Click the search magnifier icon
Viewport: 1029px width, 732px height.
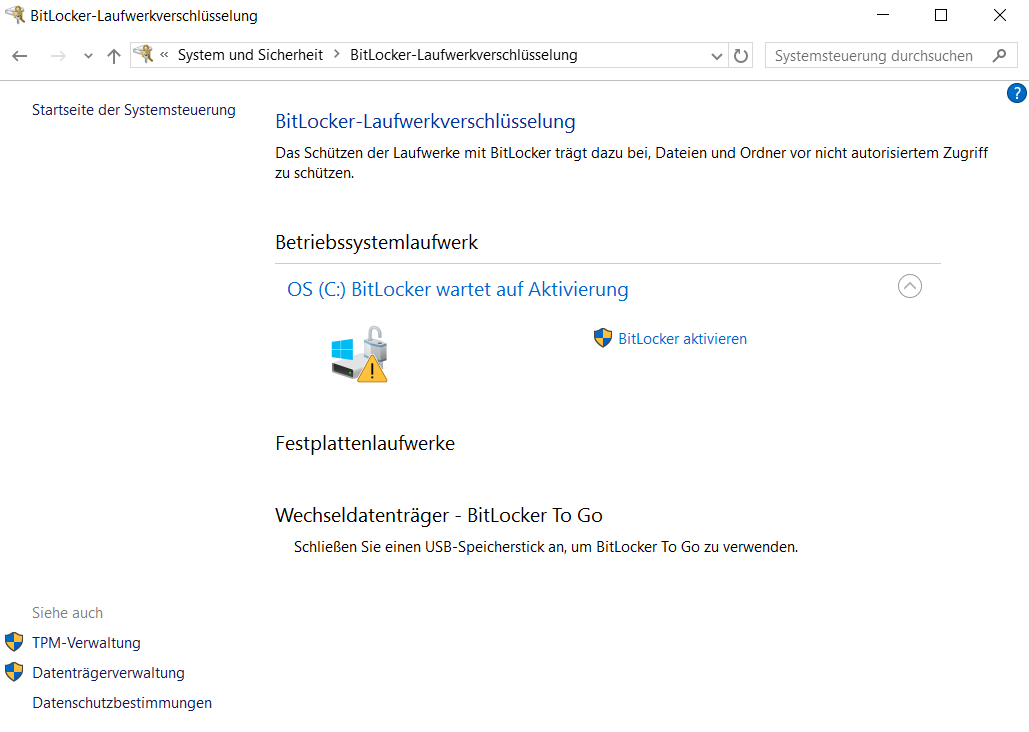[x=999, y=56]
